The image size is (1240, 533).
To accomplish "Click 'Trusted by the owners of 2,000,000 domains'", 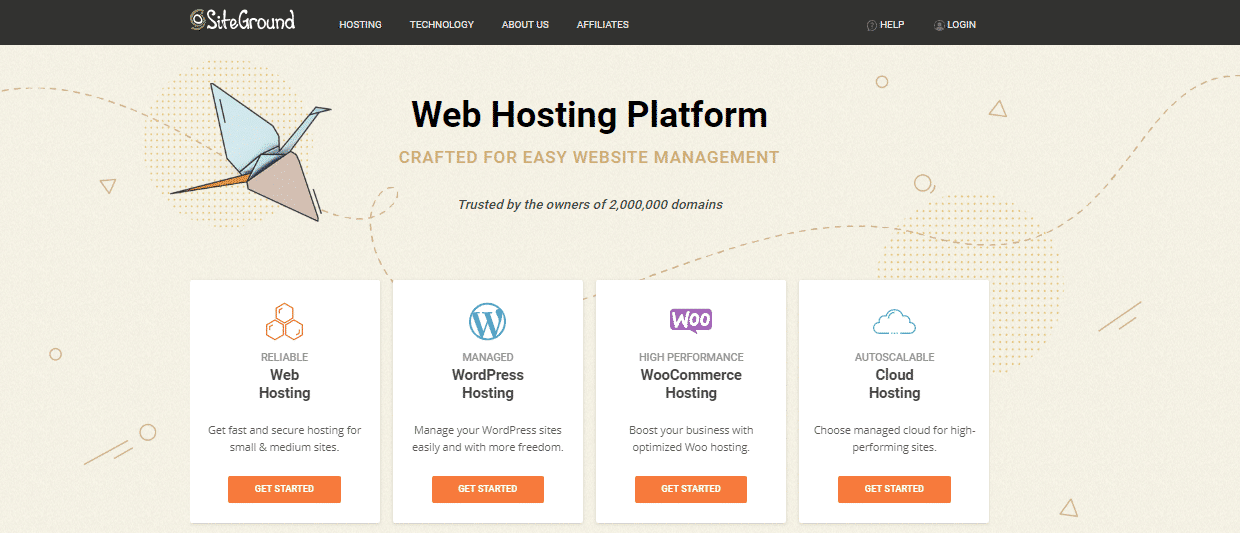I will pos(590,204).
